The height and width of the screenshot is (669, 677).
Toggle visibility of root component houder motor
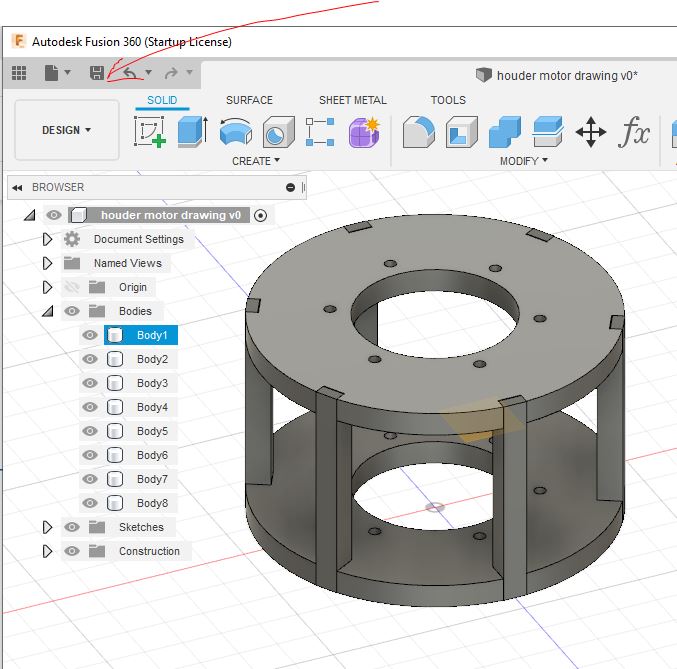[54, 215]
